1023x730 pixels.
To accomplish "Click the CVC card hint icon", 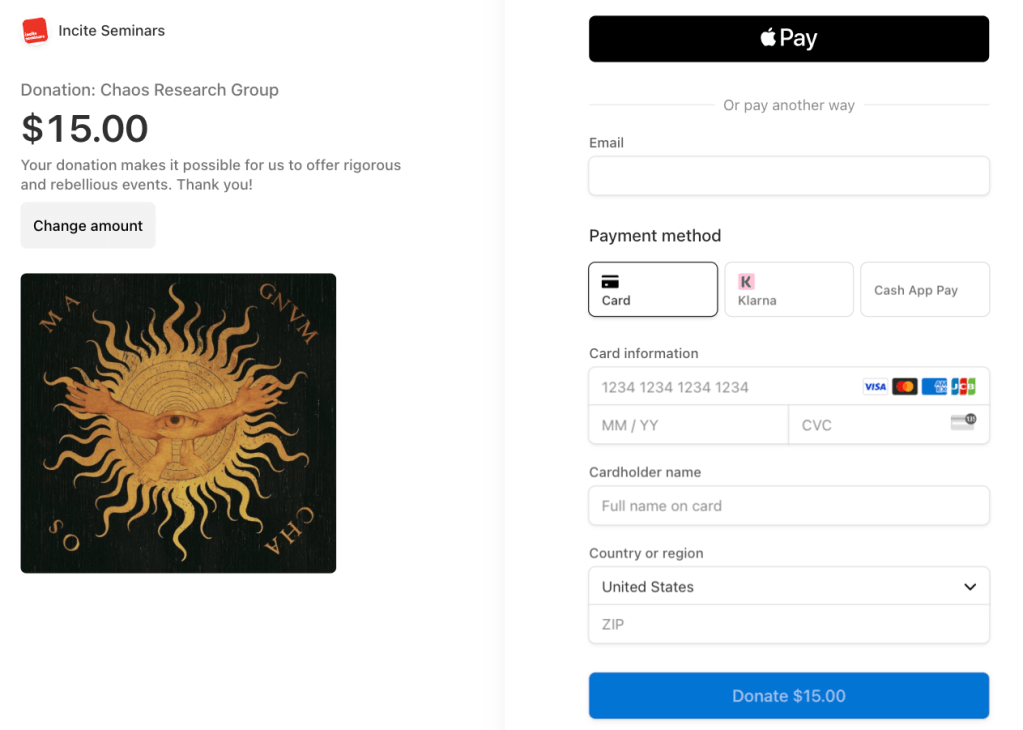I will click(x=963, y=422).
